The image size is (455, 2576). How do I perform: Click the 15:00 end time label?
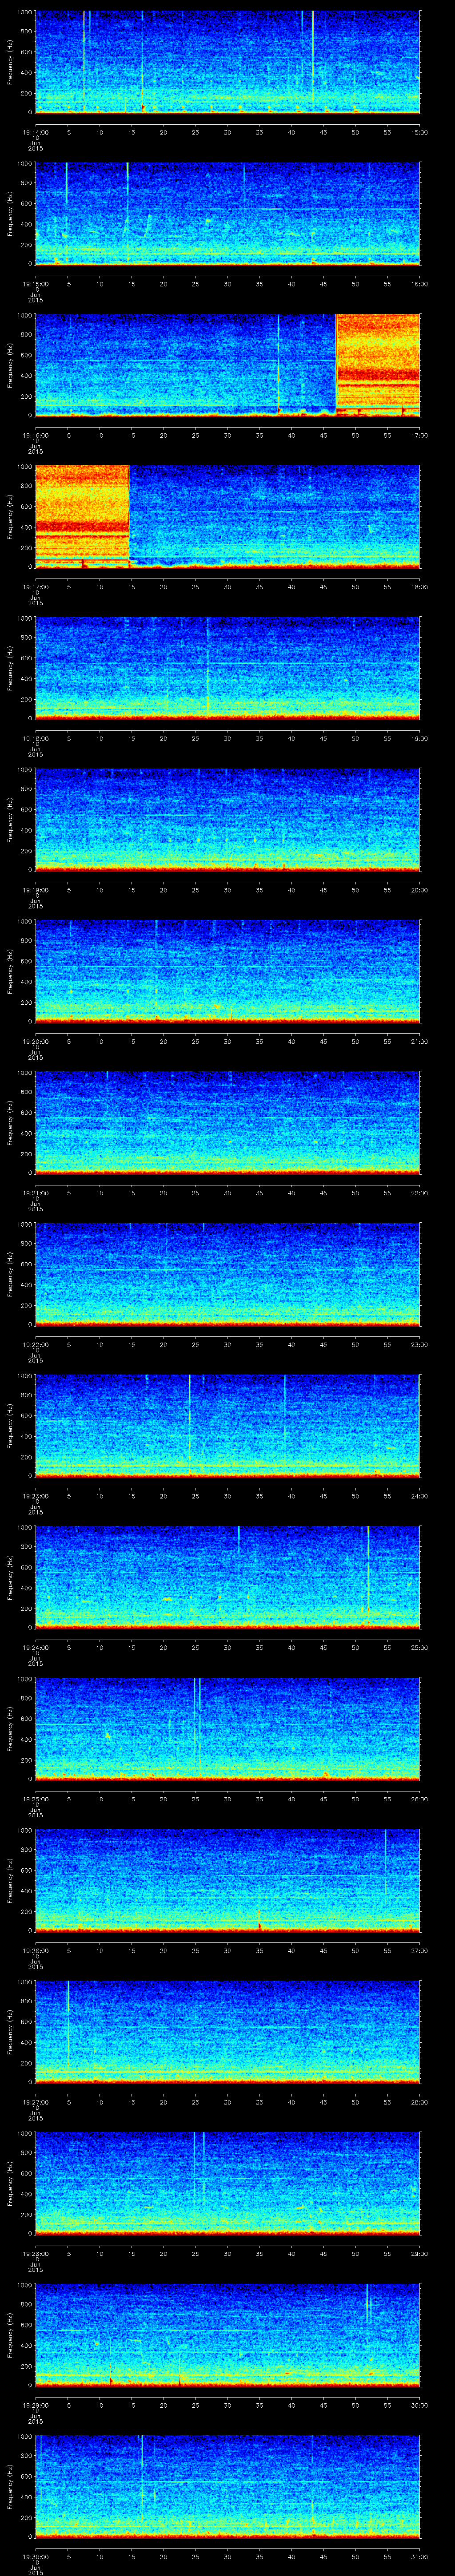coord(419,132)
